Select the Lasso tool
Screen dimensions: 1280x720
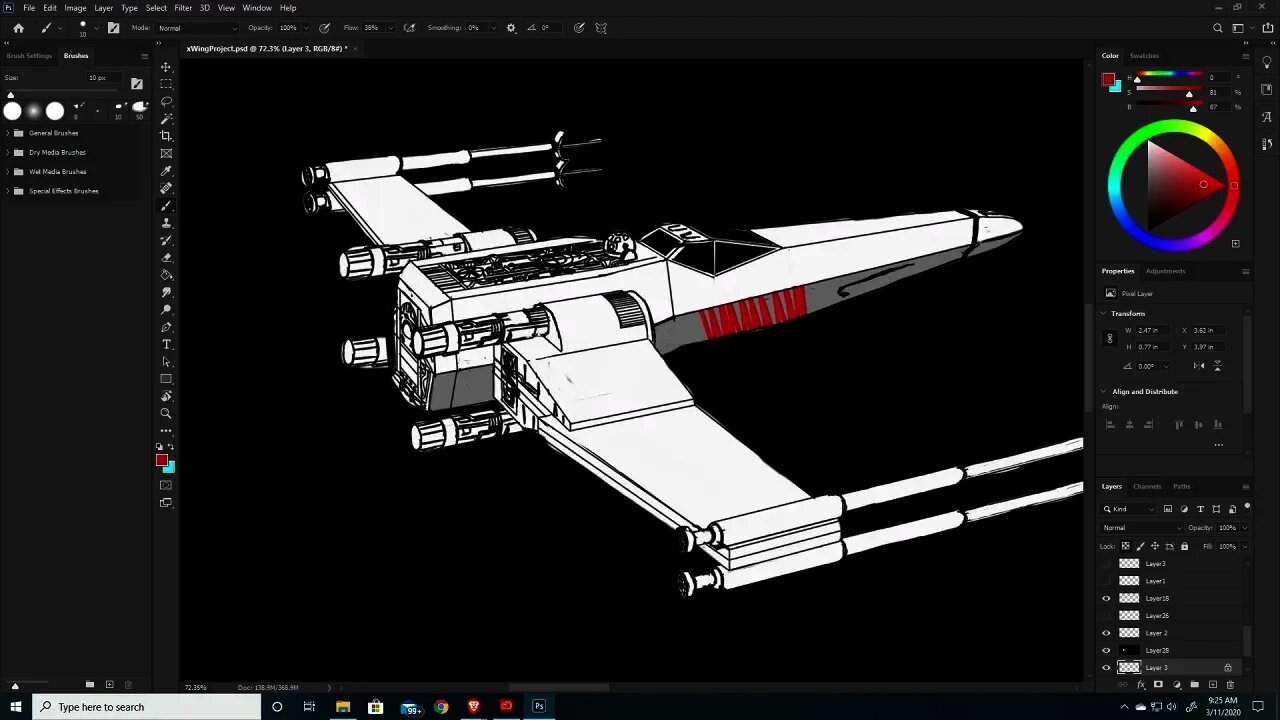tap(166, 101)
